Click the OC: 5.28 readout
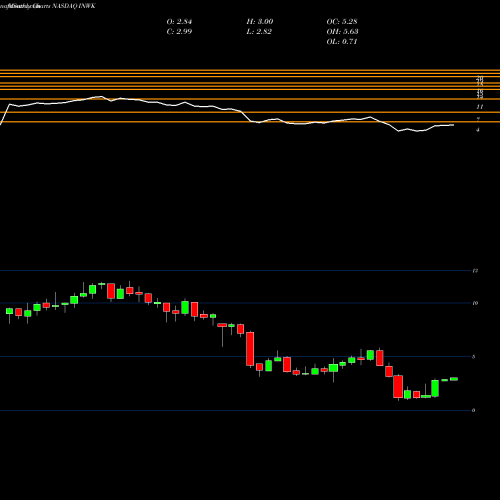Image resolution: width=500 pixels, height=500 pixels. tap(342, 22)
